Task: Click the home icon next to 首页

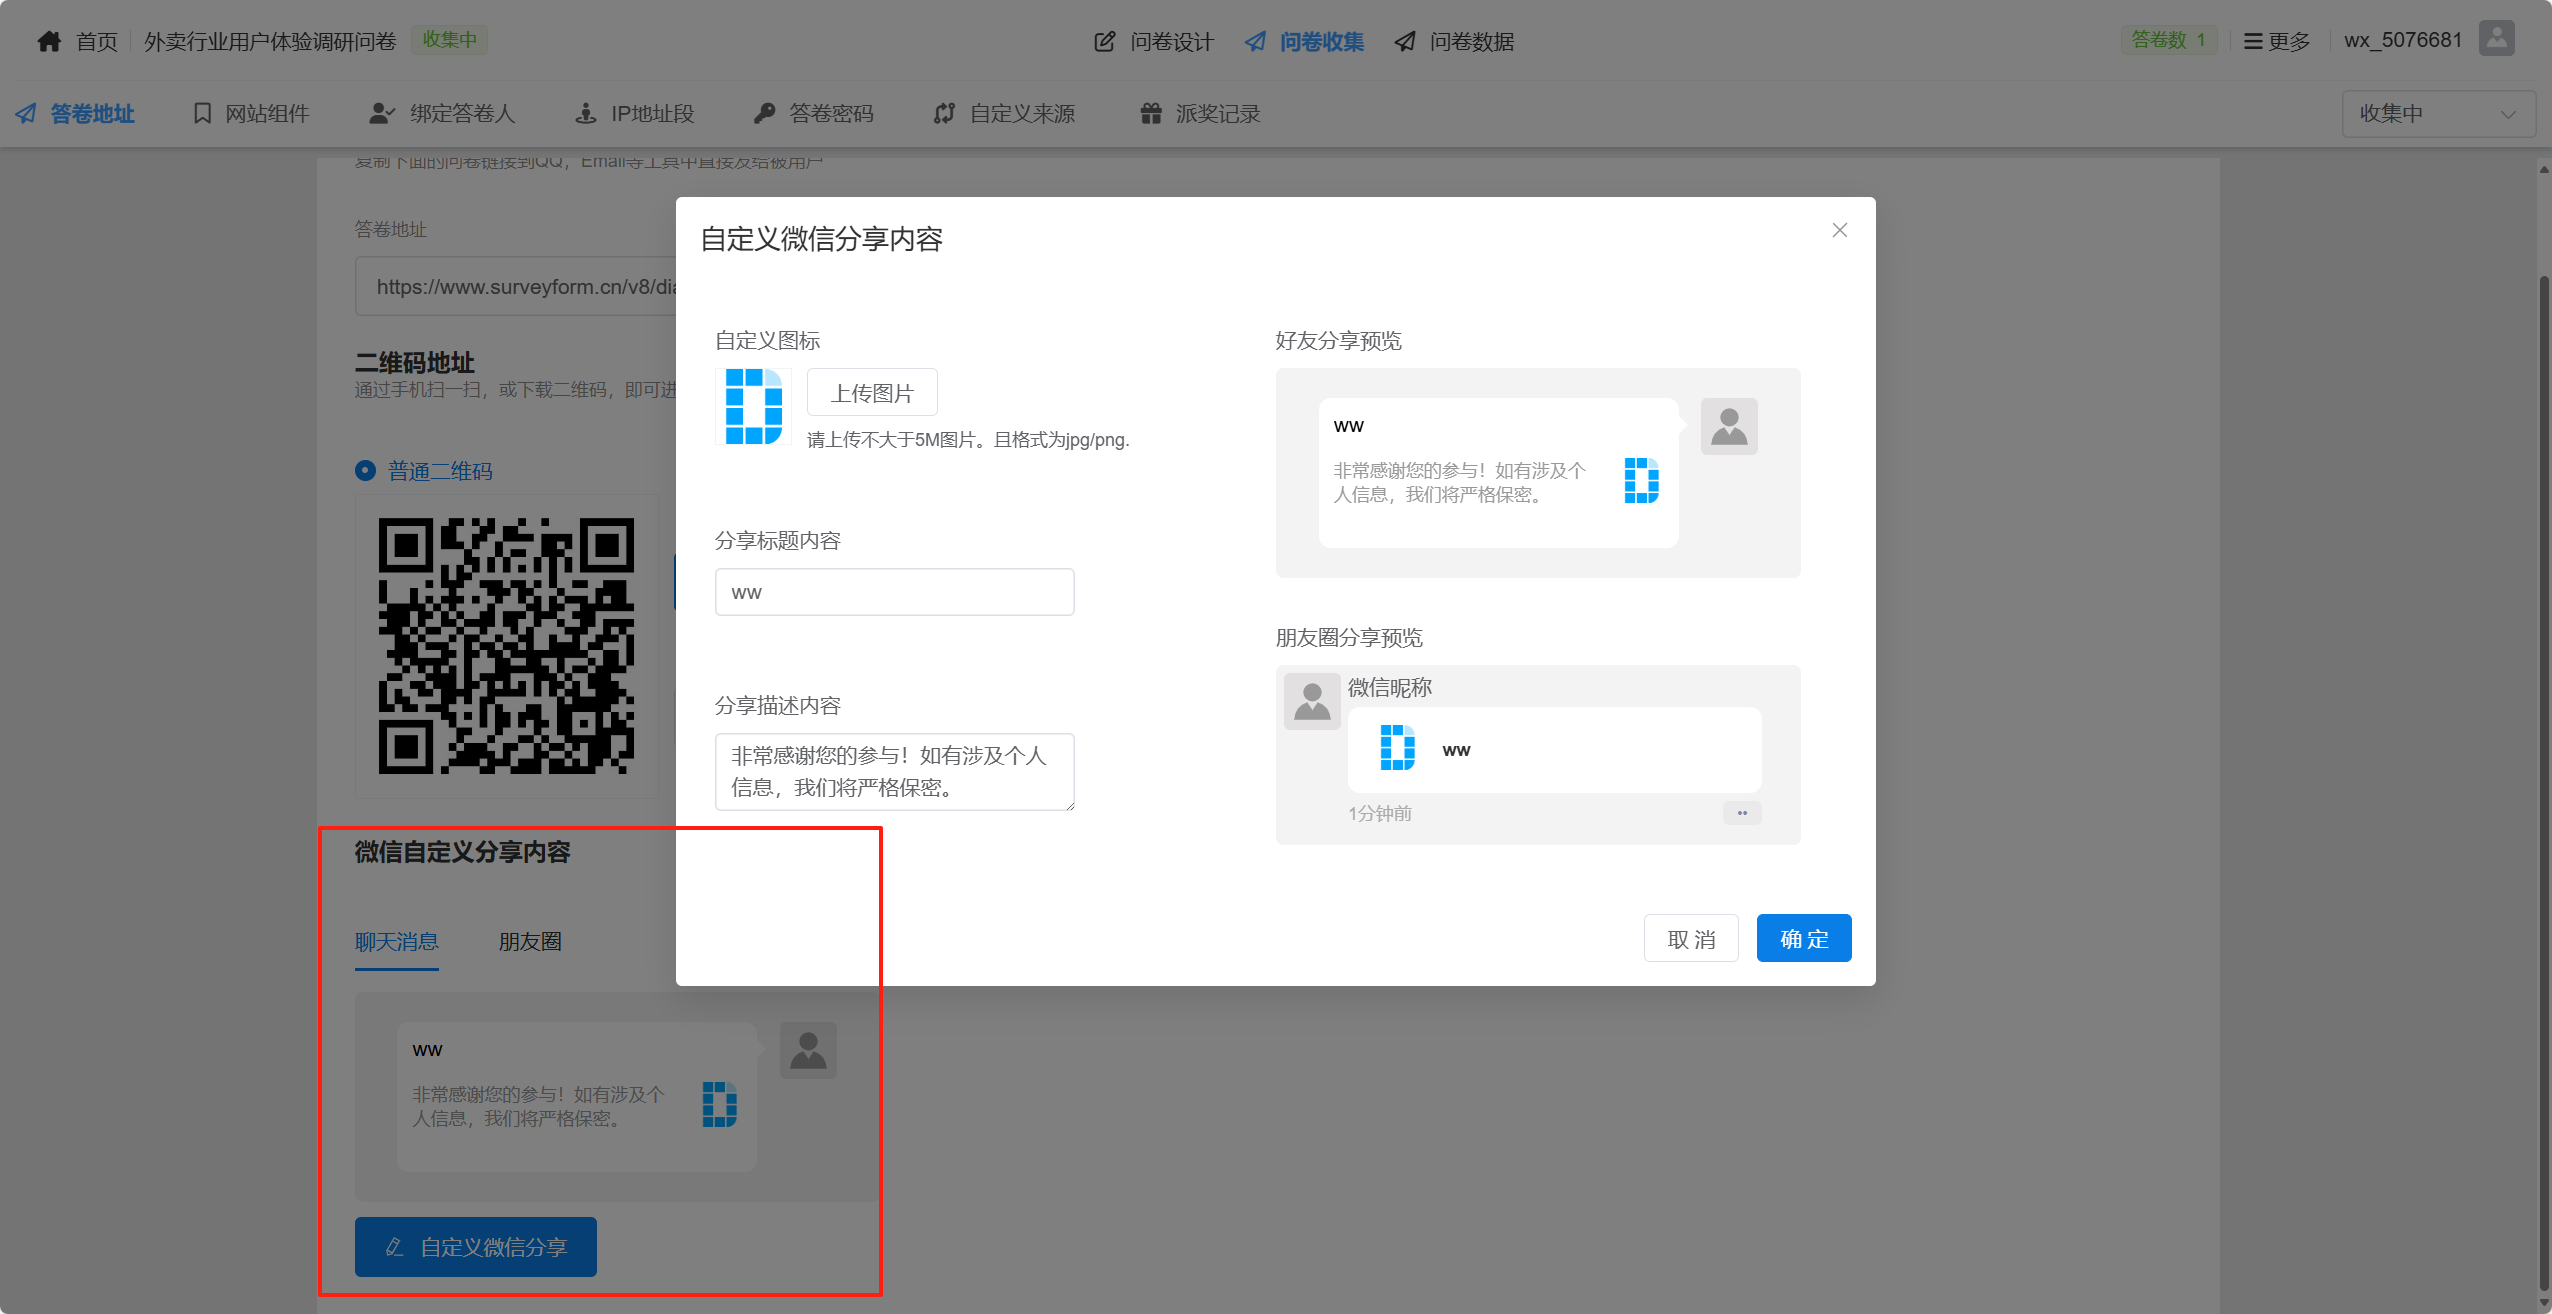Action: (x=49, y=41)
